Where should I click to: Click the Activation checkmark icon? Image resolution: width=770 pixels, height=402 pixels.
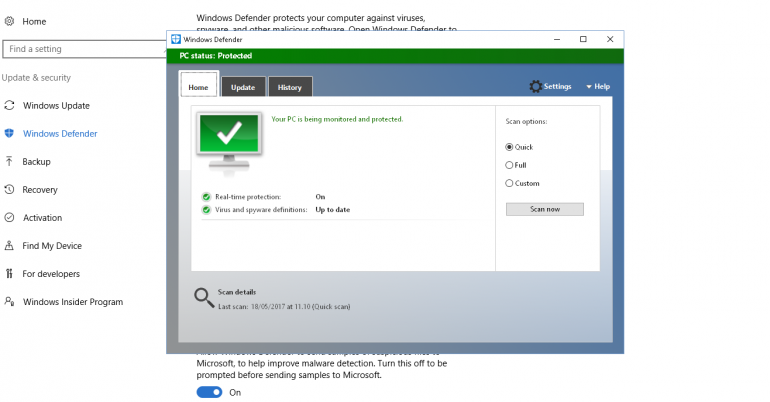[10, 217]
